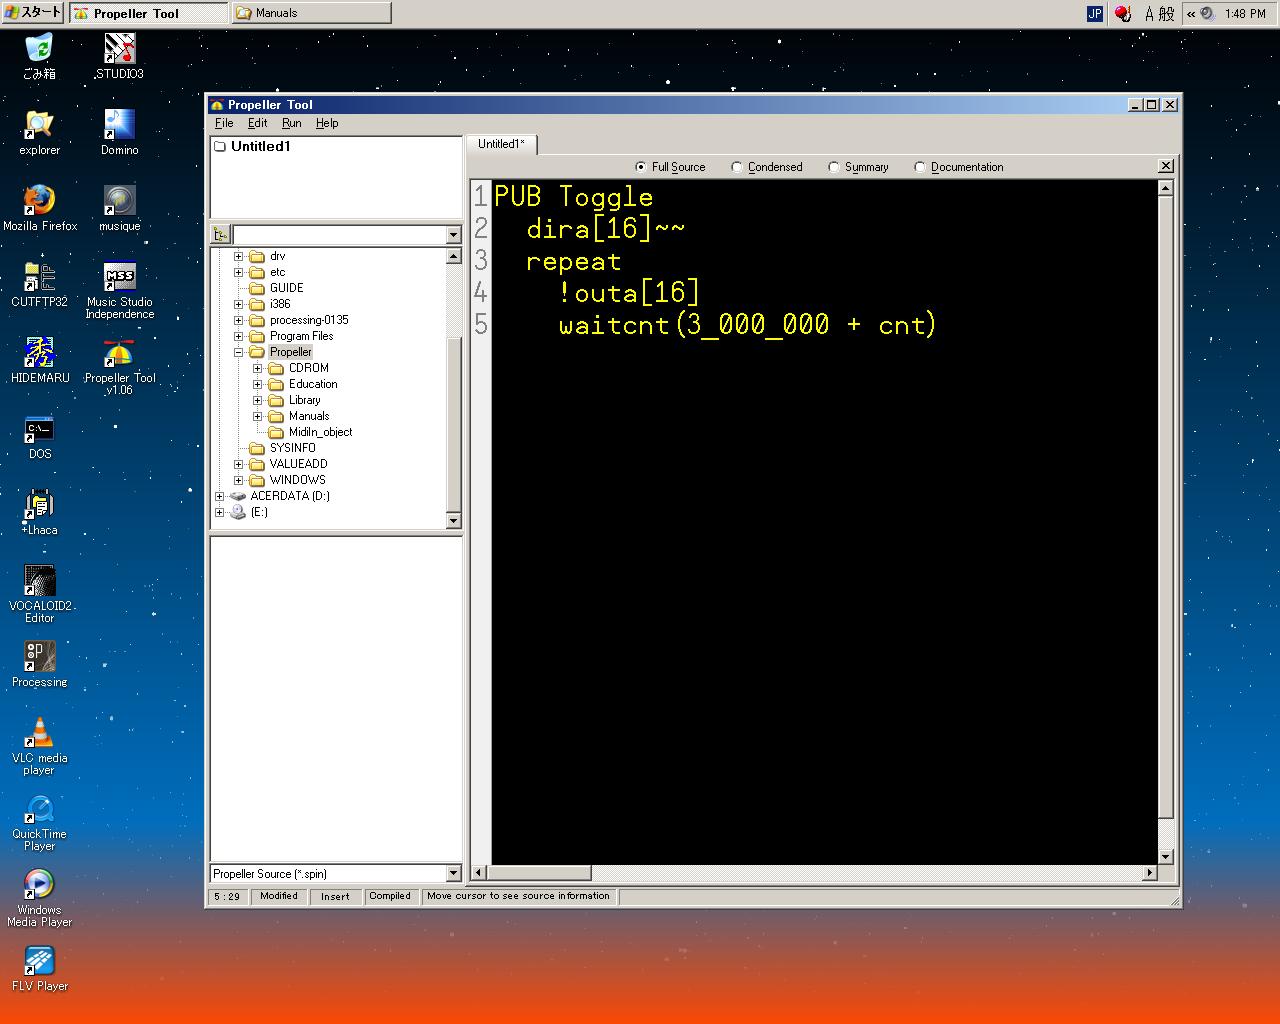Click the Manuals taskbar button
Viewport: 1280px width, 1024px height.
pyautogui.click(x=311, y=13)
